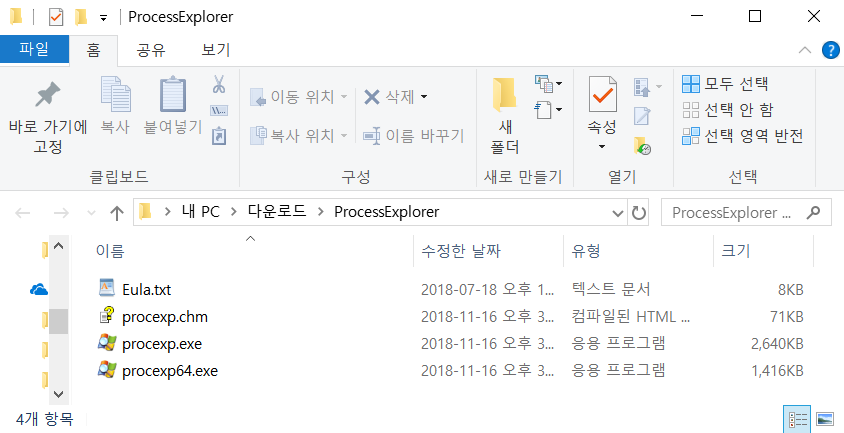The width and height of the screenshot is (844, 433).
Task: Select the Eula.txt file
Action: point(146,290)
